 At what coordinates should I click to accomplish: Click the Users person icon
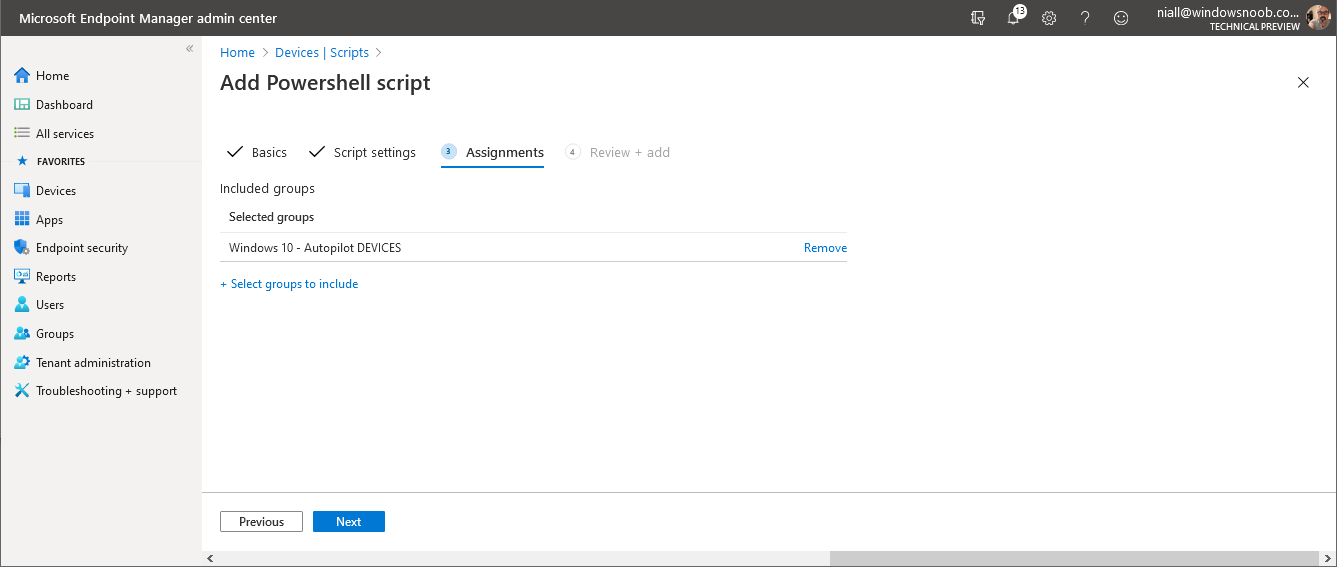click(22, 305)
